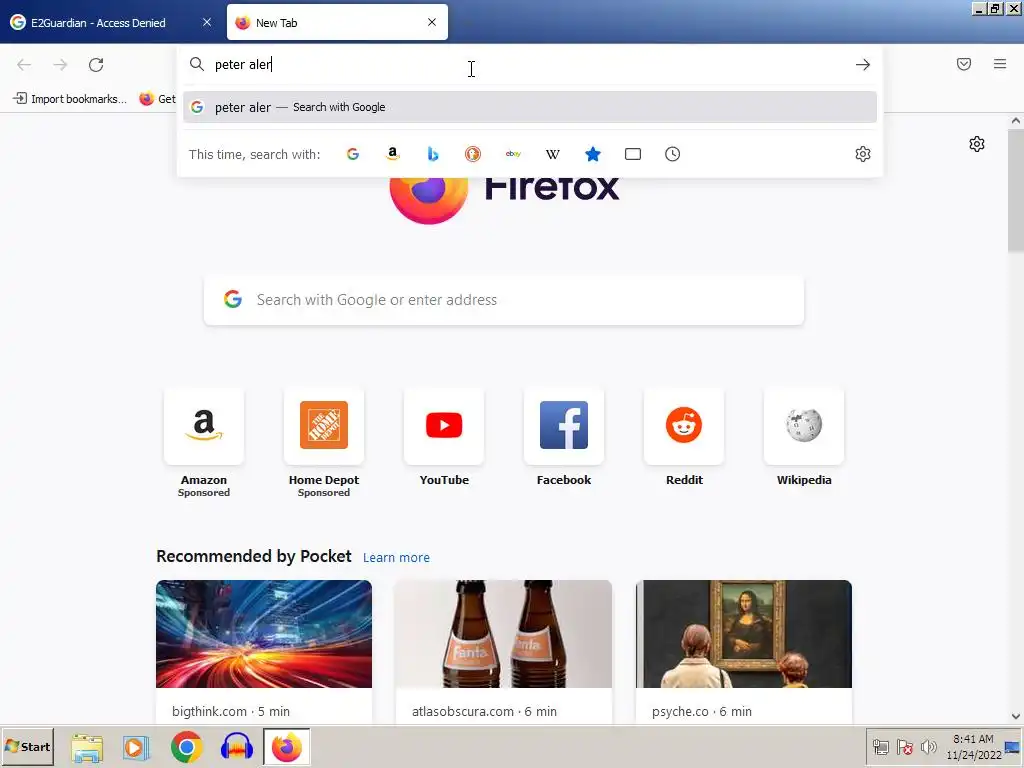Screen dimensions: 1024x768
Task: Search open tabs using the tab icon
Action: pos(633,154)
